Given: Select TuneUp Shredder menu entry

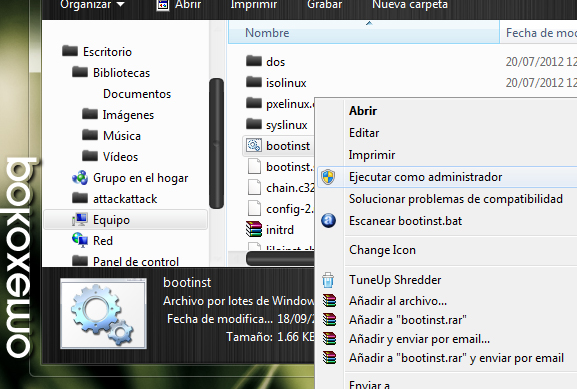Looking at the screenshot, I should click(x=395, y=280).
